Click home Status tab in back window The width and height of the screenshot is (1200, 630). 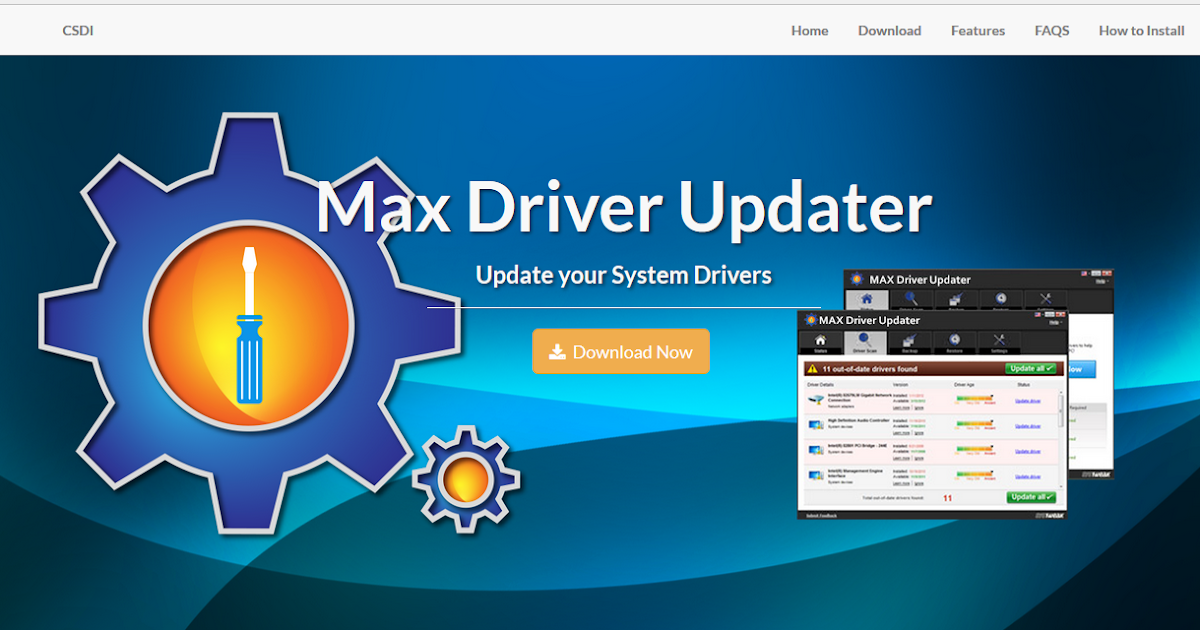[x=866, y=299]
